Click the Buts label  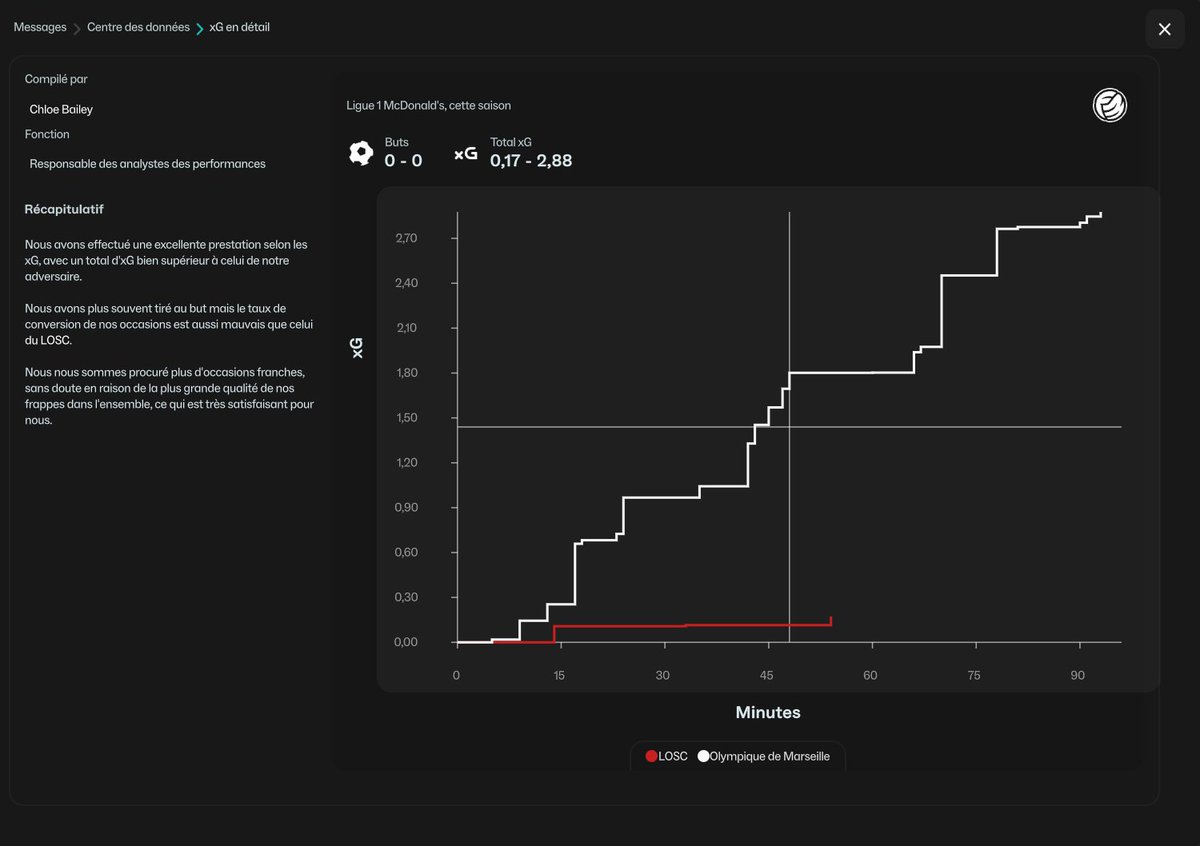(396, 142)
